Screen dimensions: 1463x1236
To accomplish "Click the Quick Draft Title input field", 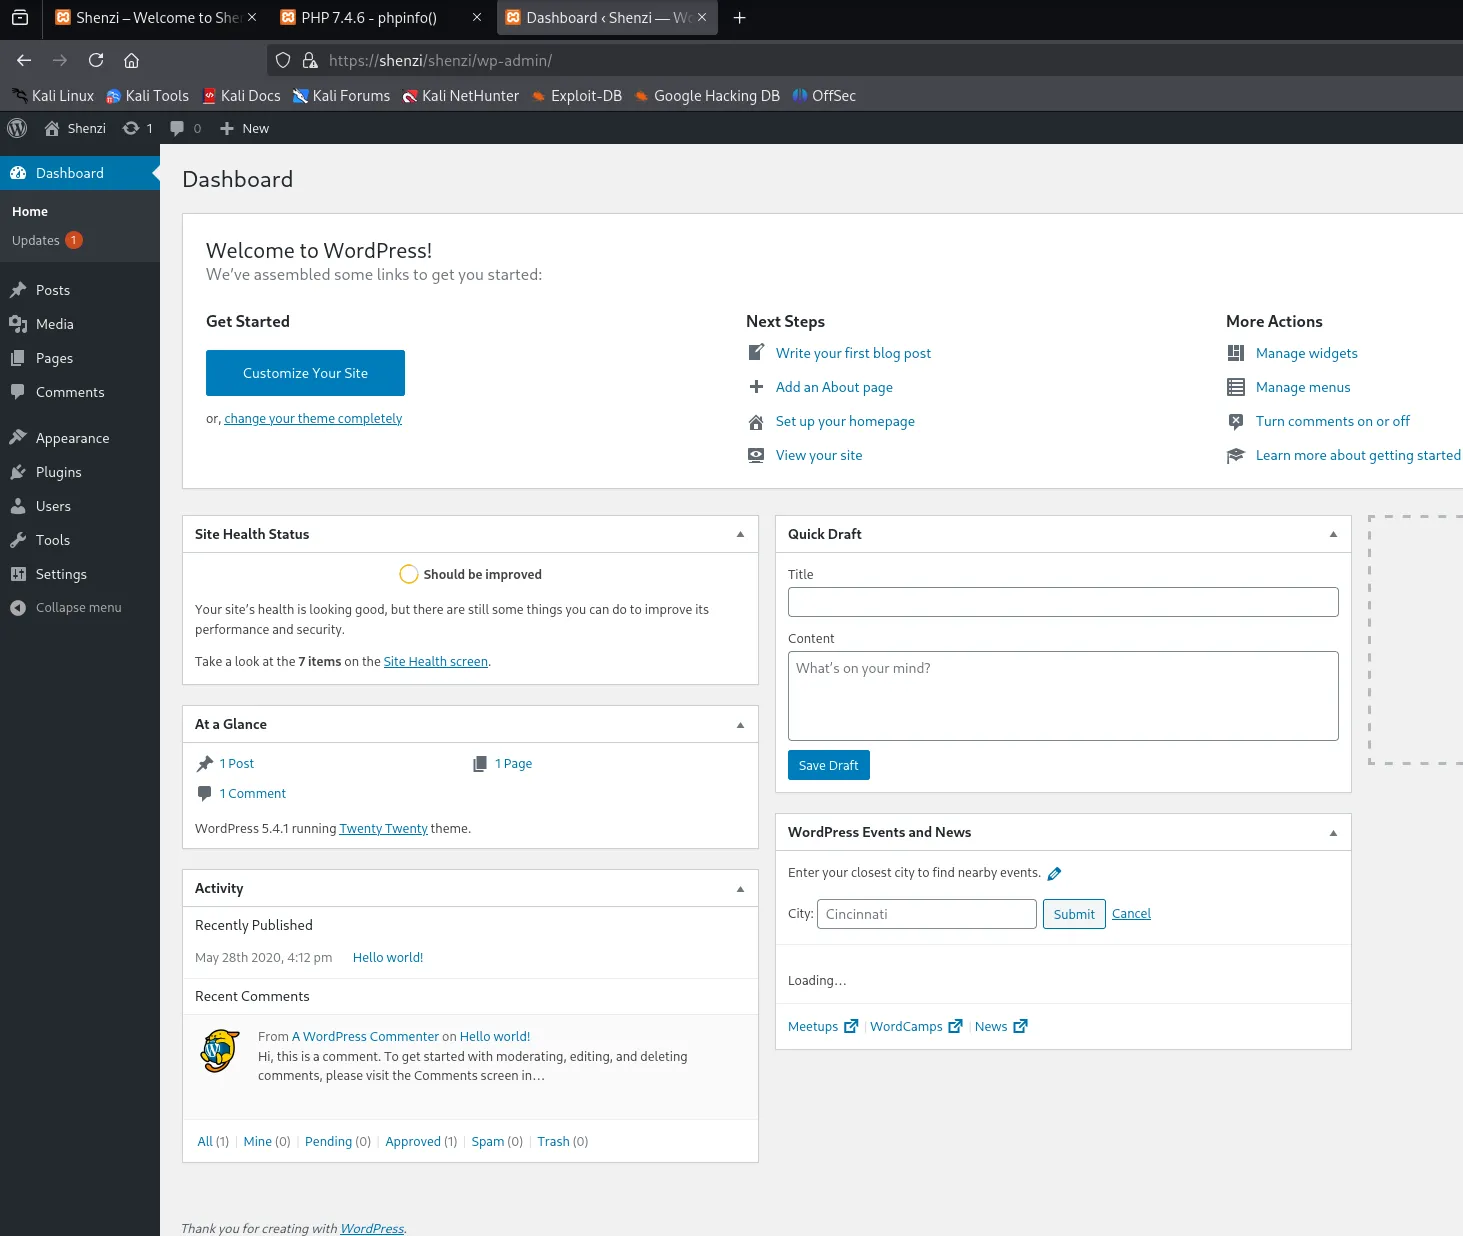I will pos(1063,602).
